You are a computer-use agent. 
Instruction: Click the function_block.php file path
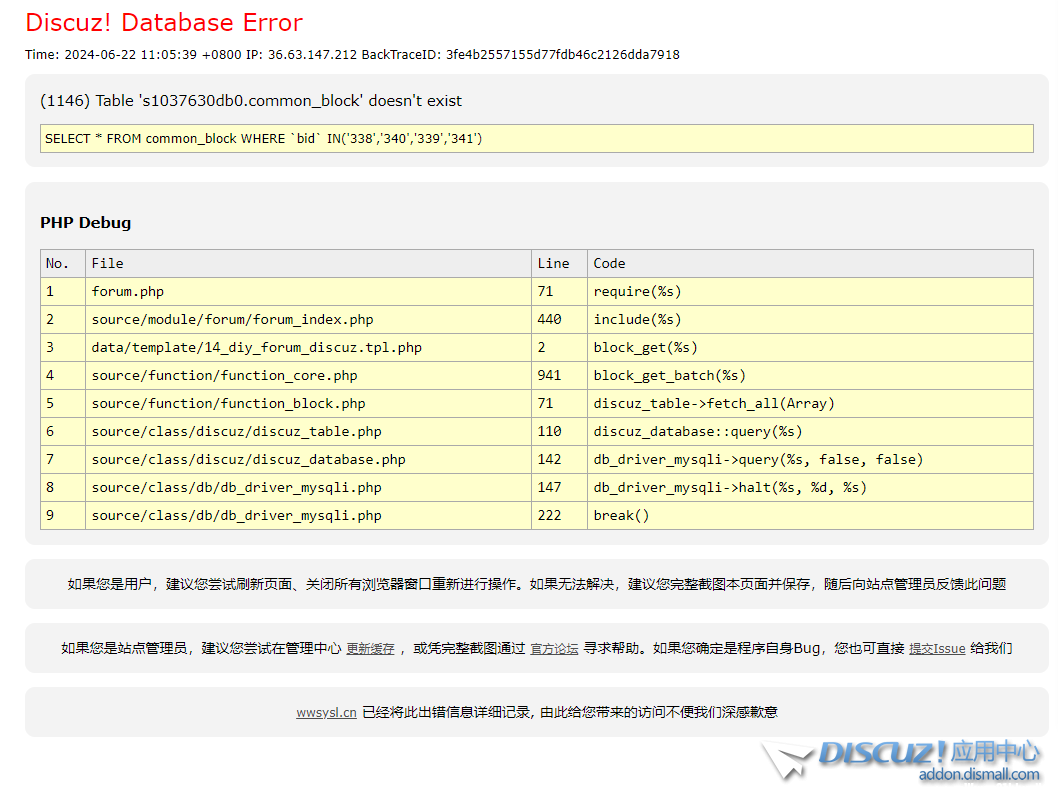[228, 403]
